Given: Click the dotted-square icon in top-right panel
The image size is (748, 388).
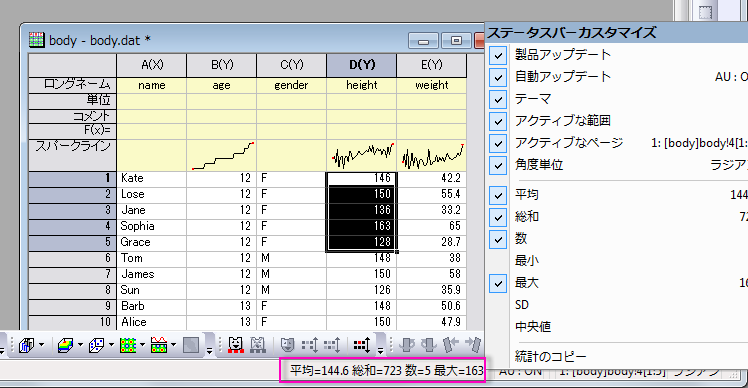Looking at the screenshot, I should 705,12.
